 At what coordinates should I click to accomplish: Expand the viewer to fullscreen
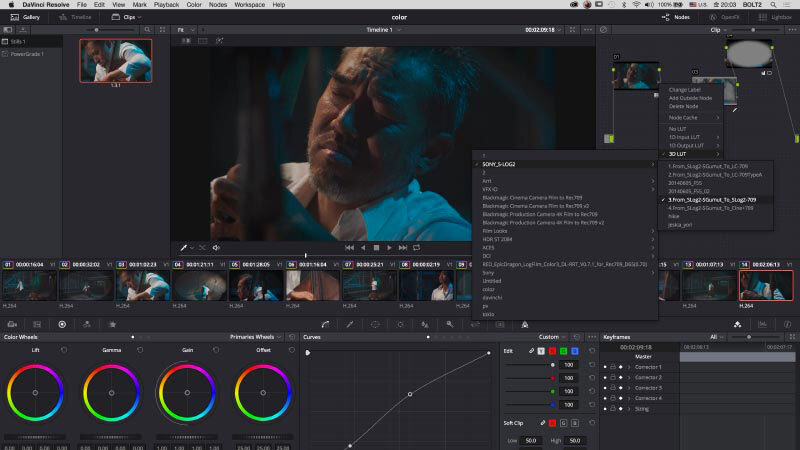pyautogui.click(x=572, y=30)
